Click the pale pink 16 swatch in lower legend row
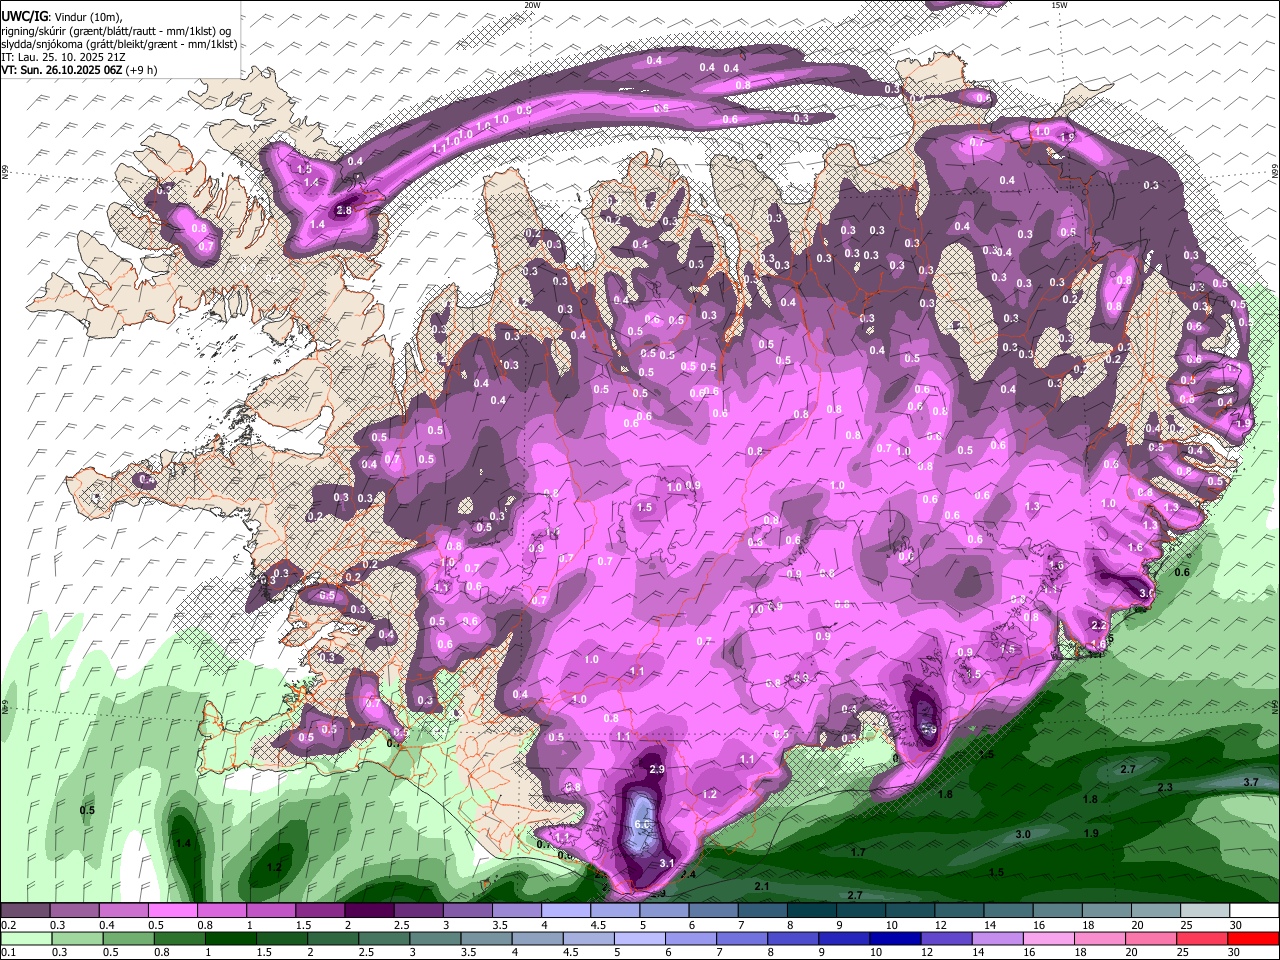1280x960 pixels. [1047, 938]
